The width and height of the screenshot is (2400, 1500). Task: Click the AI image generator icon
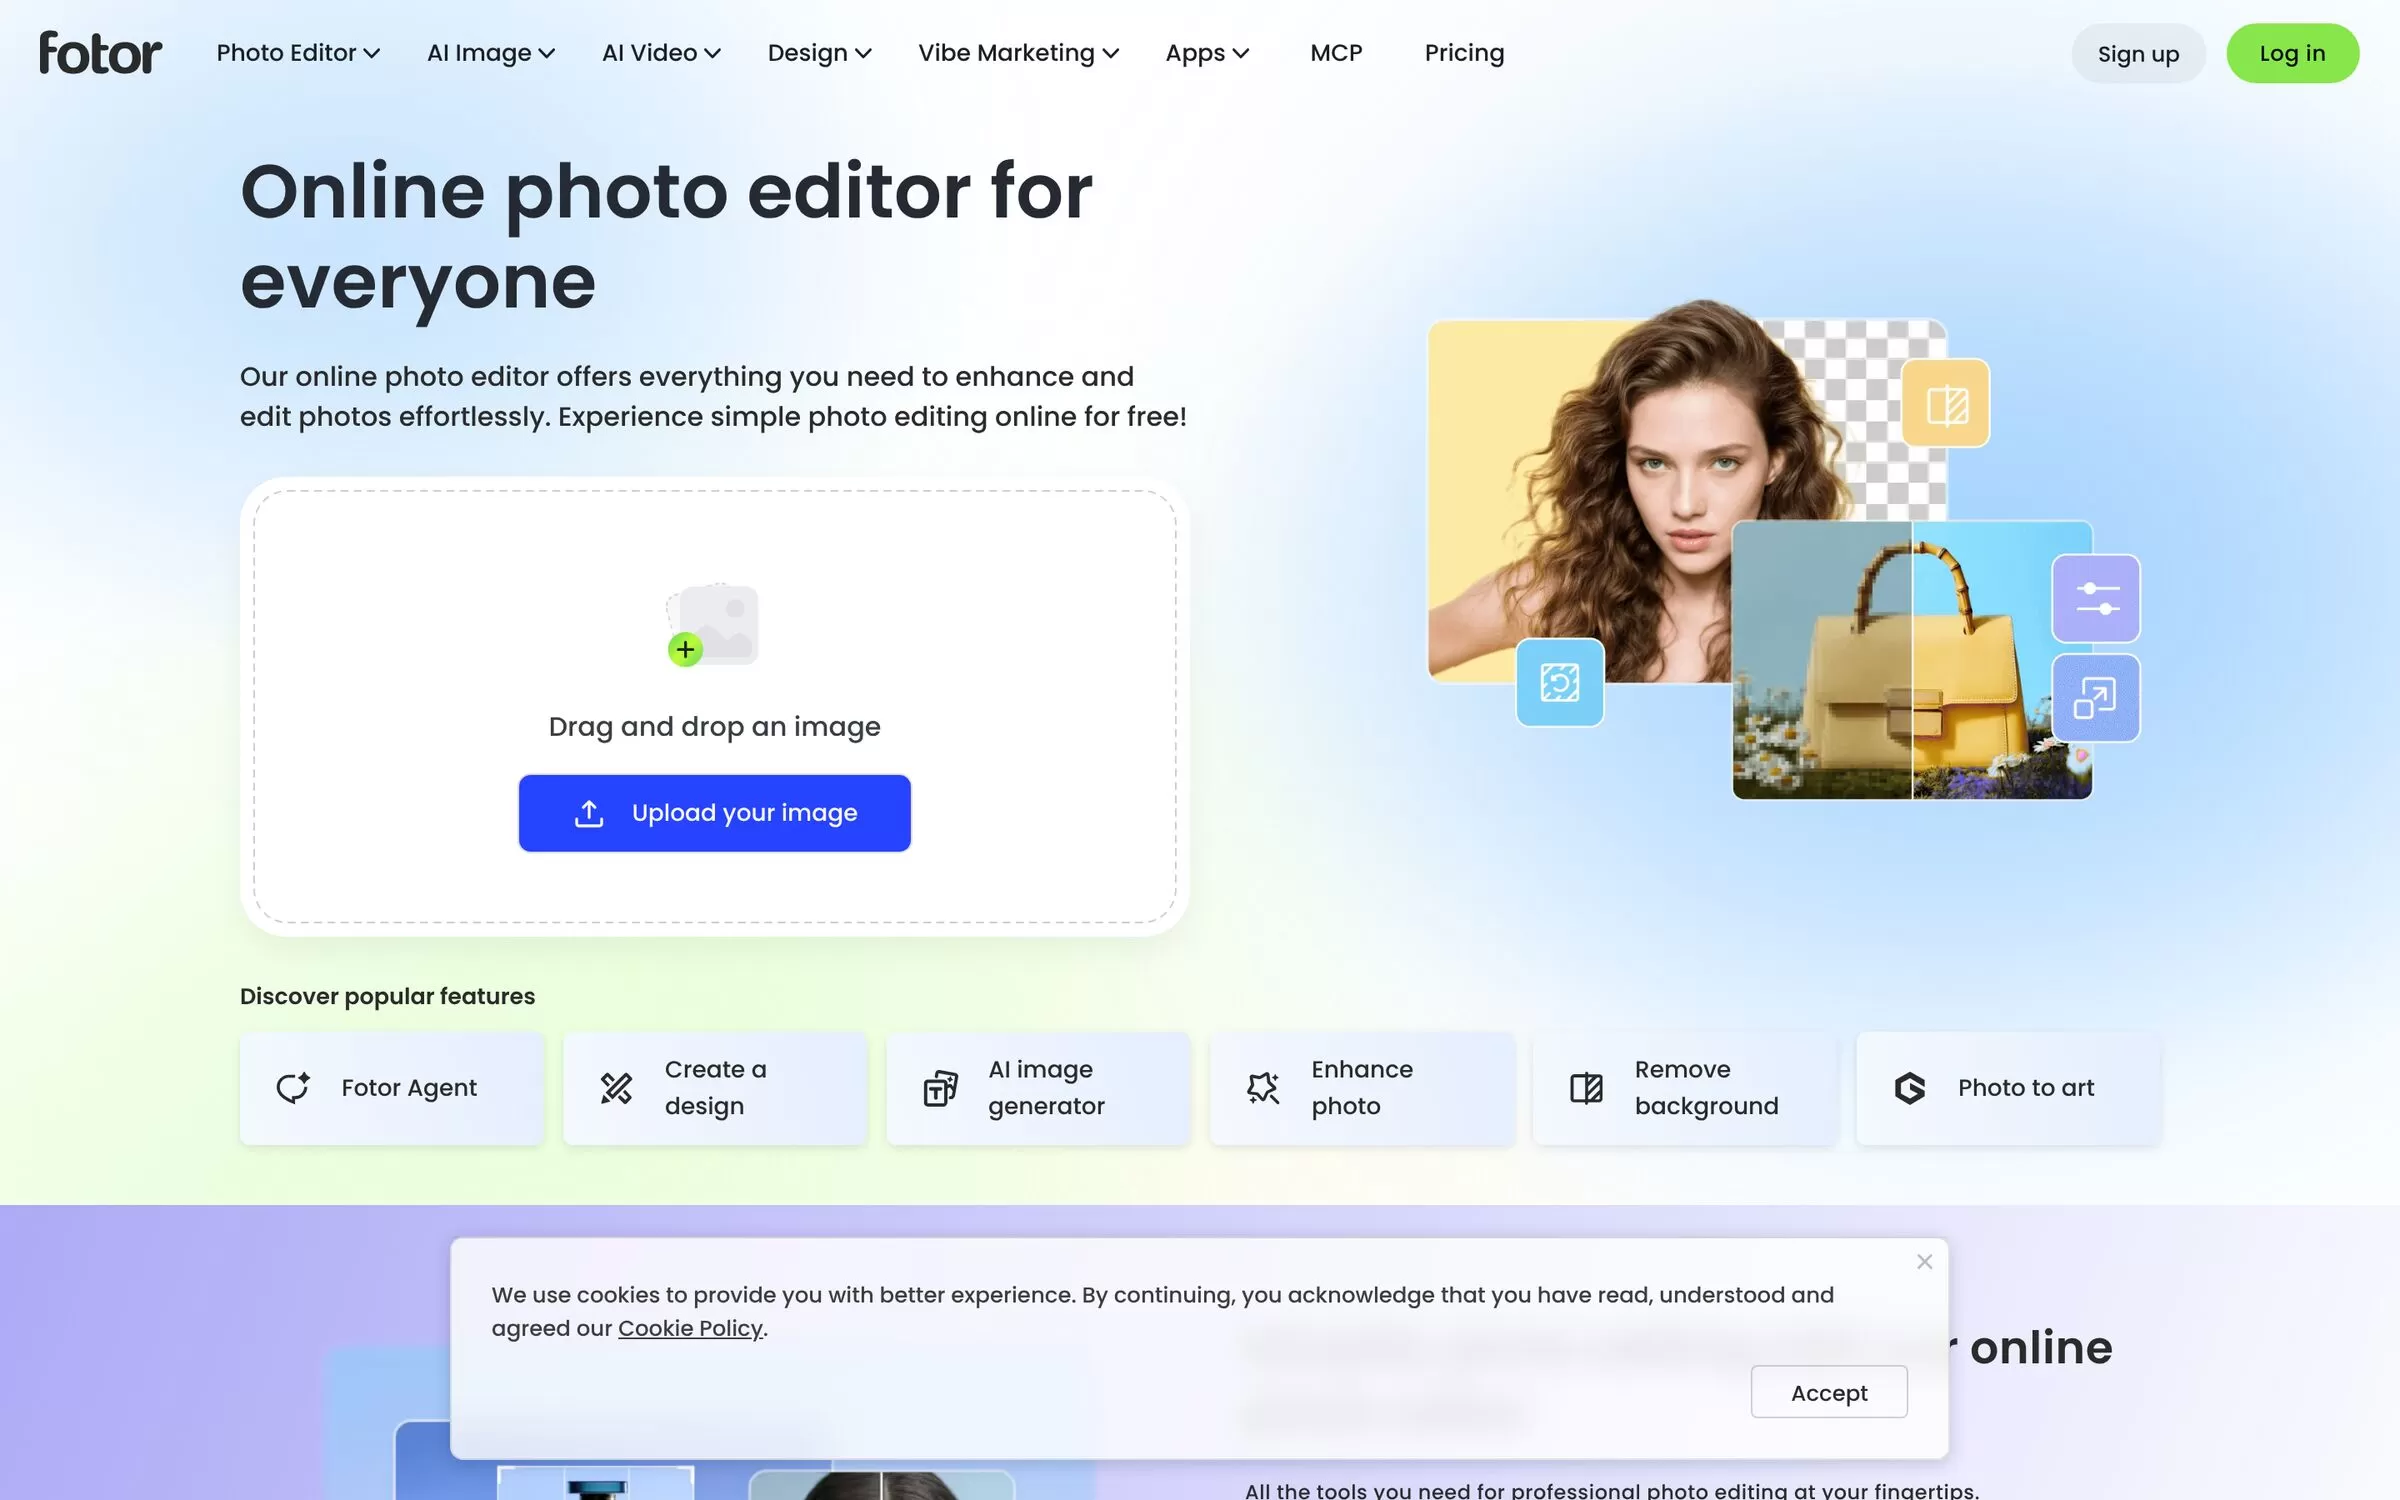940,1088
